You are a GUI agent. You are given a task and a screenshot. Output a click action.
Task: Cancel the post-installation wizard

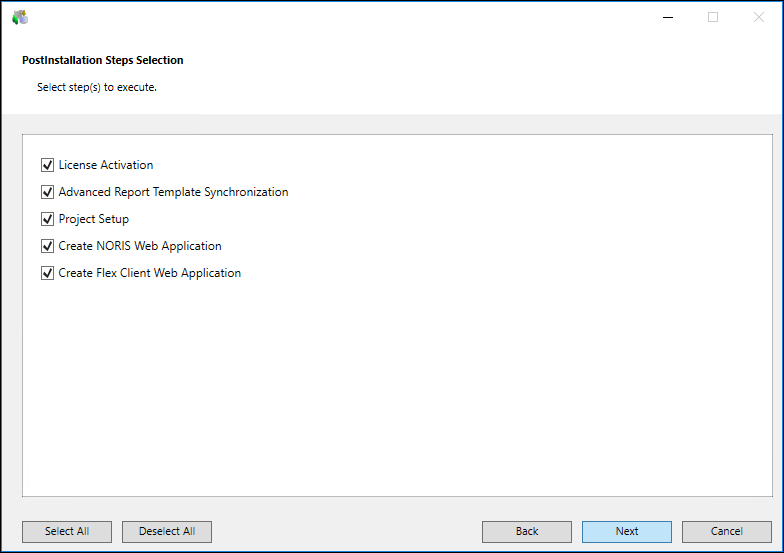point(726,531)
